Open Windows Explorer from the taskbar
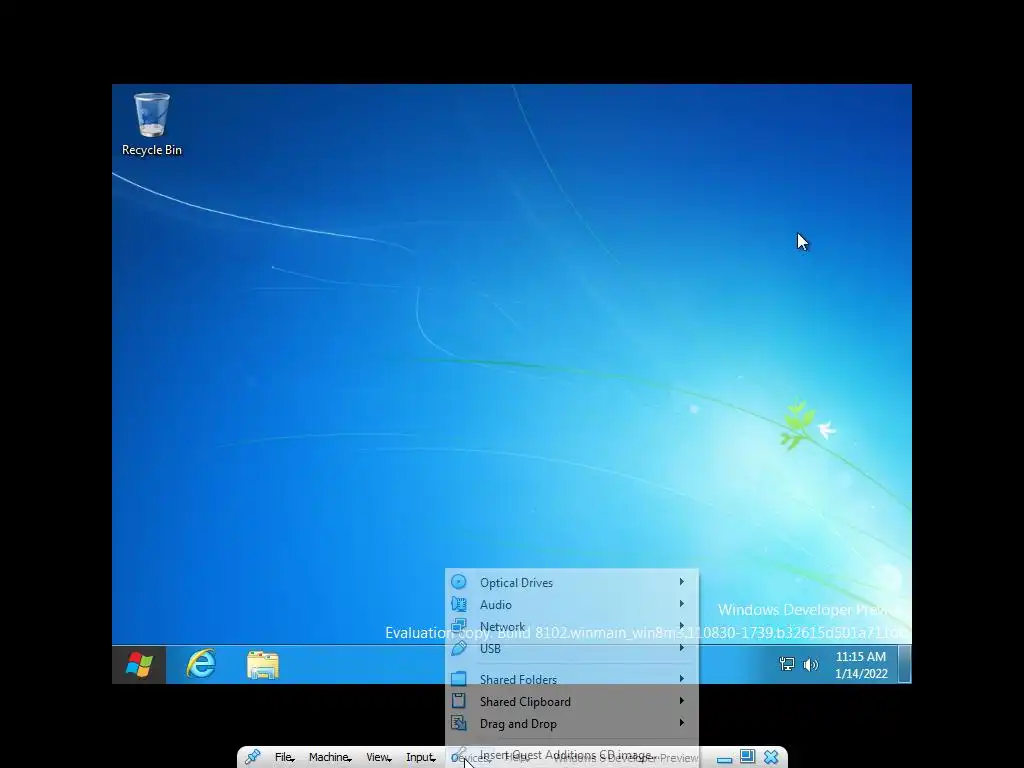The image size is (1024, 768). 263,665
